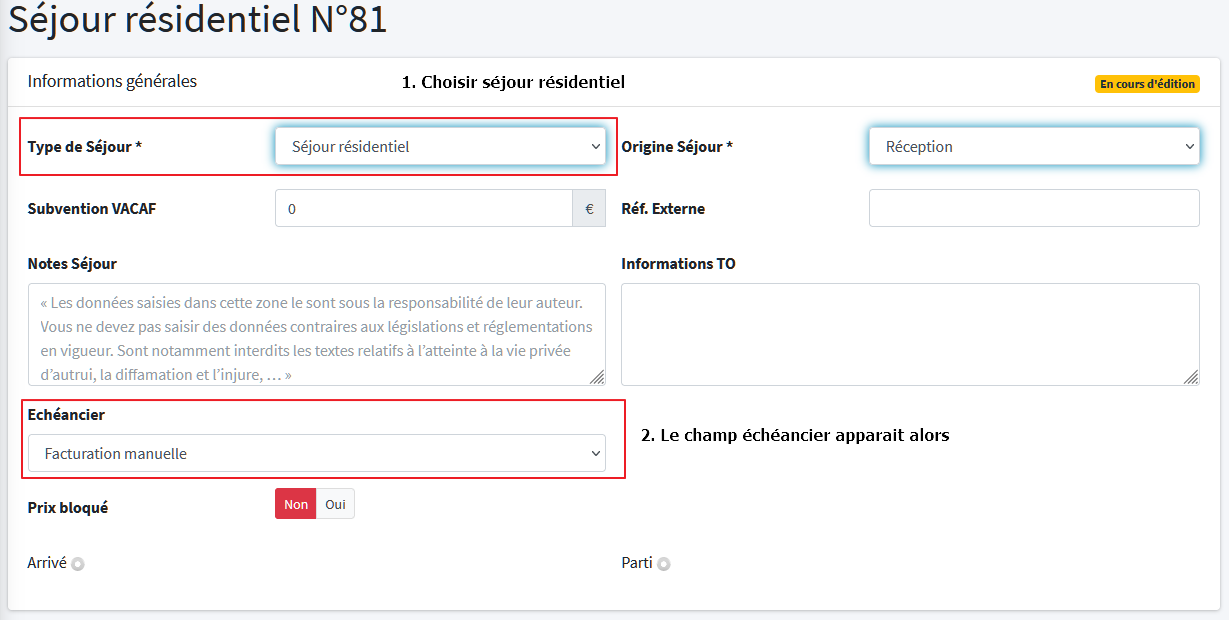Focus the Subvention VACAF amount field
This screenshot has height=620, width=1229.
(423, 209)
